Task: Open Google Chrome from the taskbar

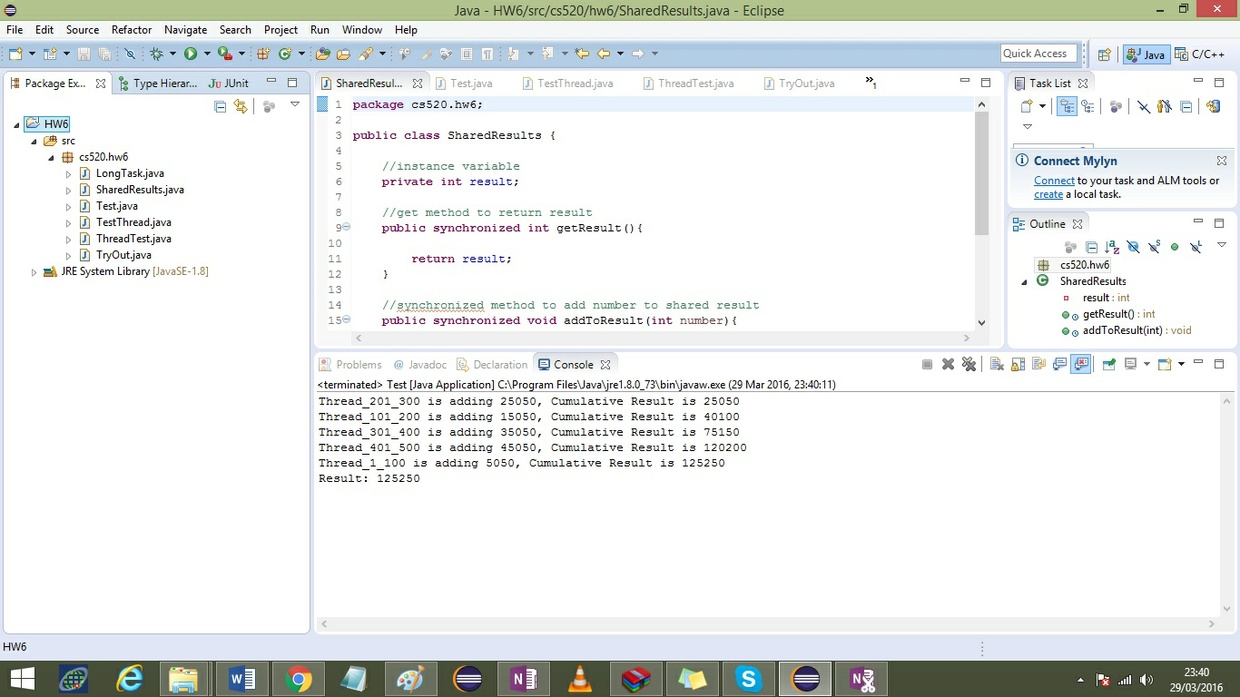Action: click(x=297, y=679)
